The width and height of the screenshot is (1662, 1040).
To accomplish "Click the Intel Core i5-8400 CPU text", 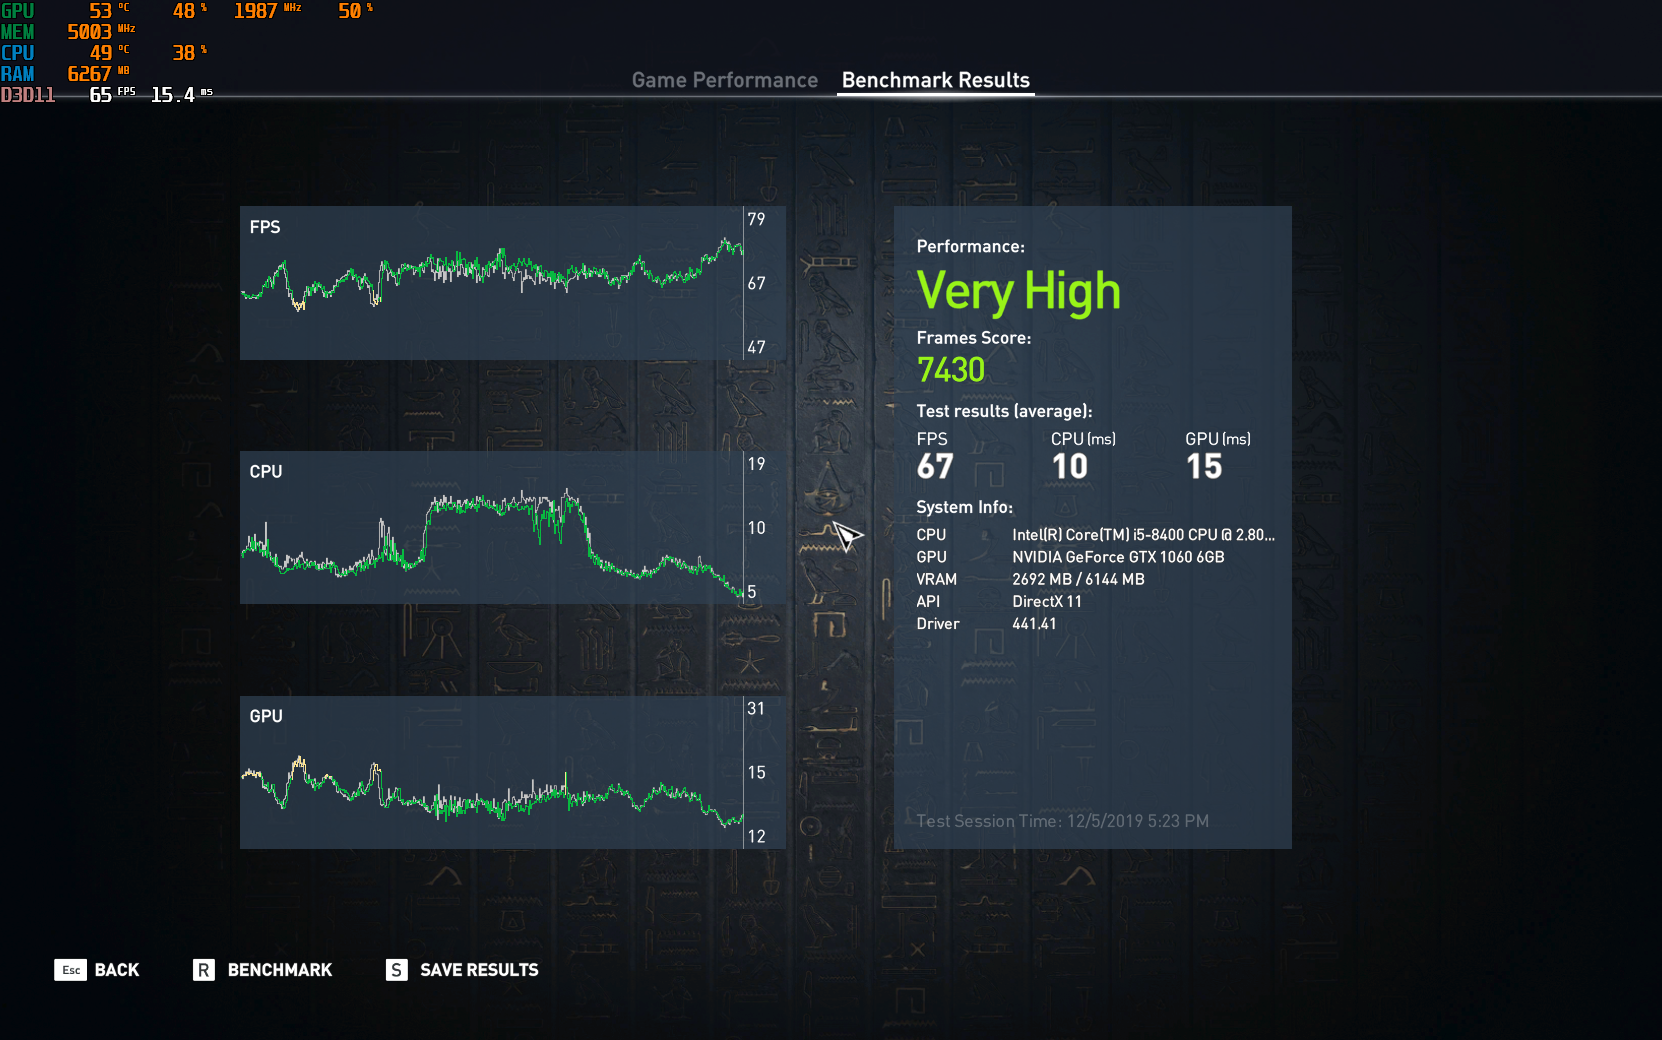I will (x=1143, y=535).
